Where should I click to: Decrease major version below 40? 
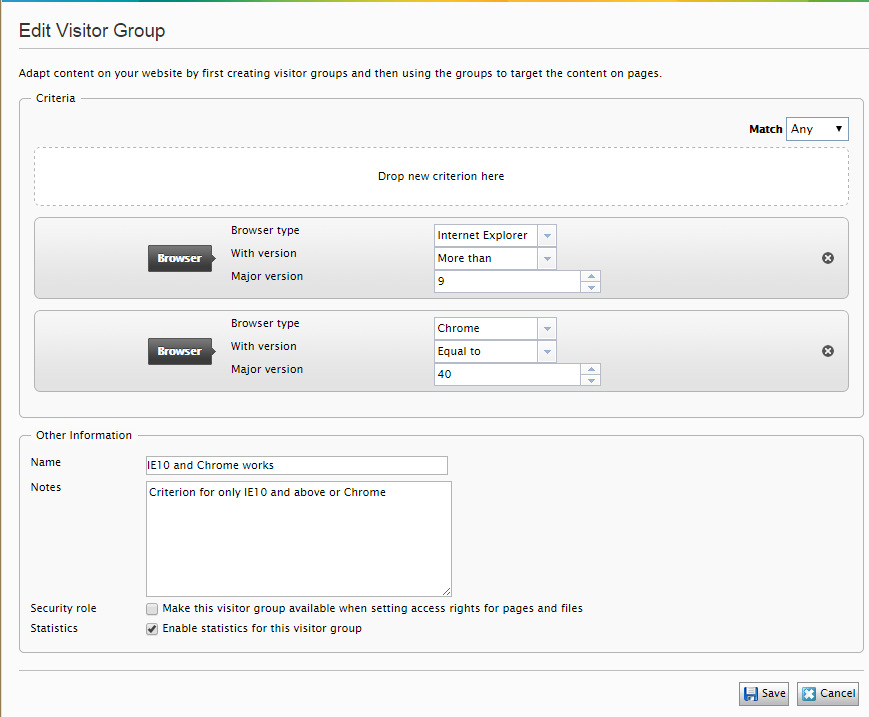click(x=591, y=380)
